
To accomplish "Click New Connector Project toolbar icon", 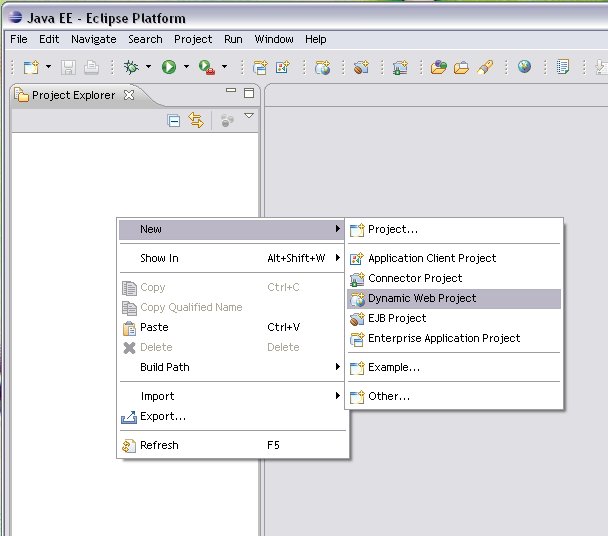I will (x=400, y=67).
